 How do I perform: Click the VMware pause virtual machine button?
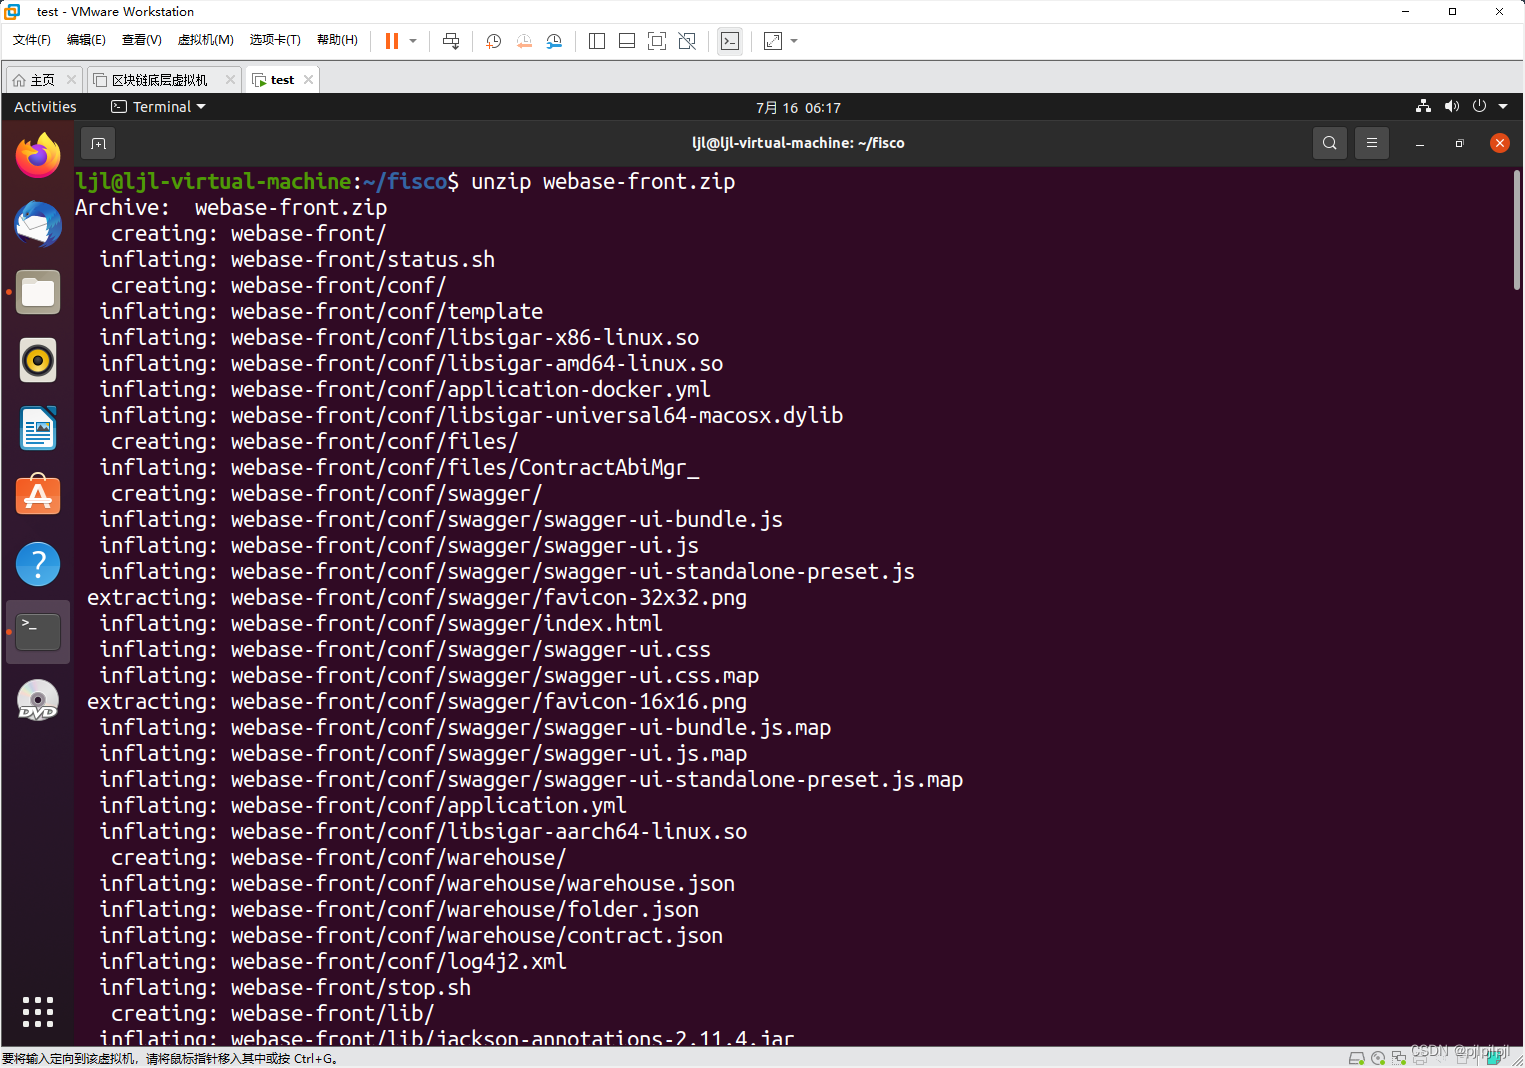[x=392, y=41]
